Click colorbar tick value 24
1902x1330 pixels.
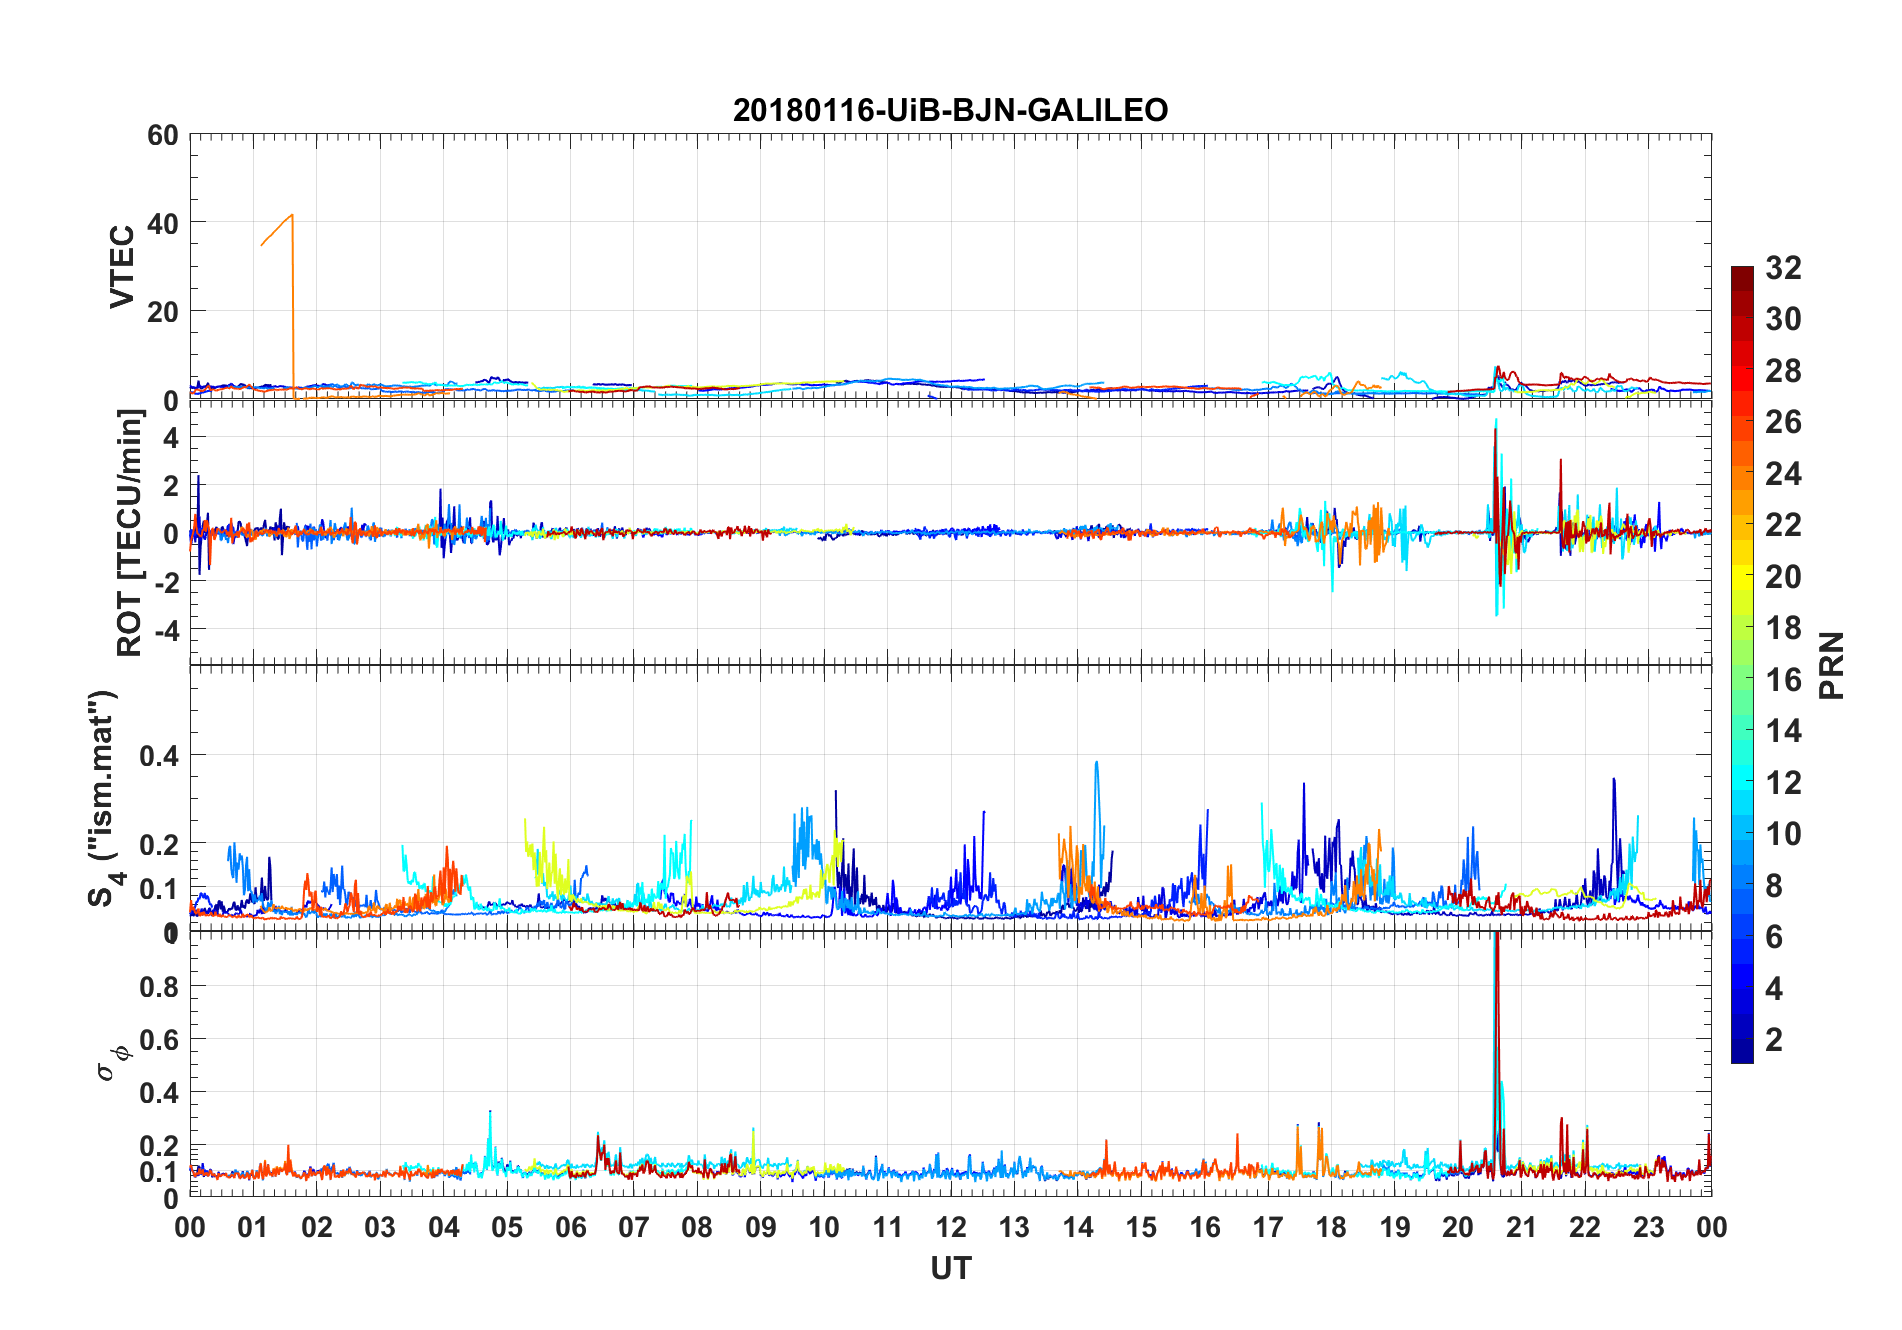tap(1783, 473)
